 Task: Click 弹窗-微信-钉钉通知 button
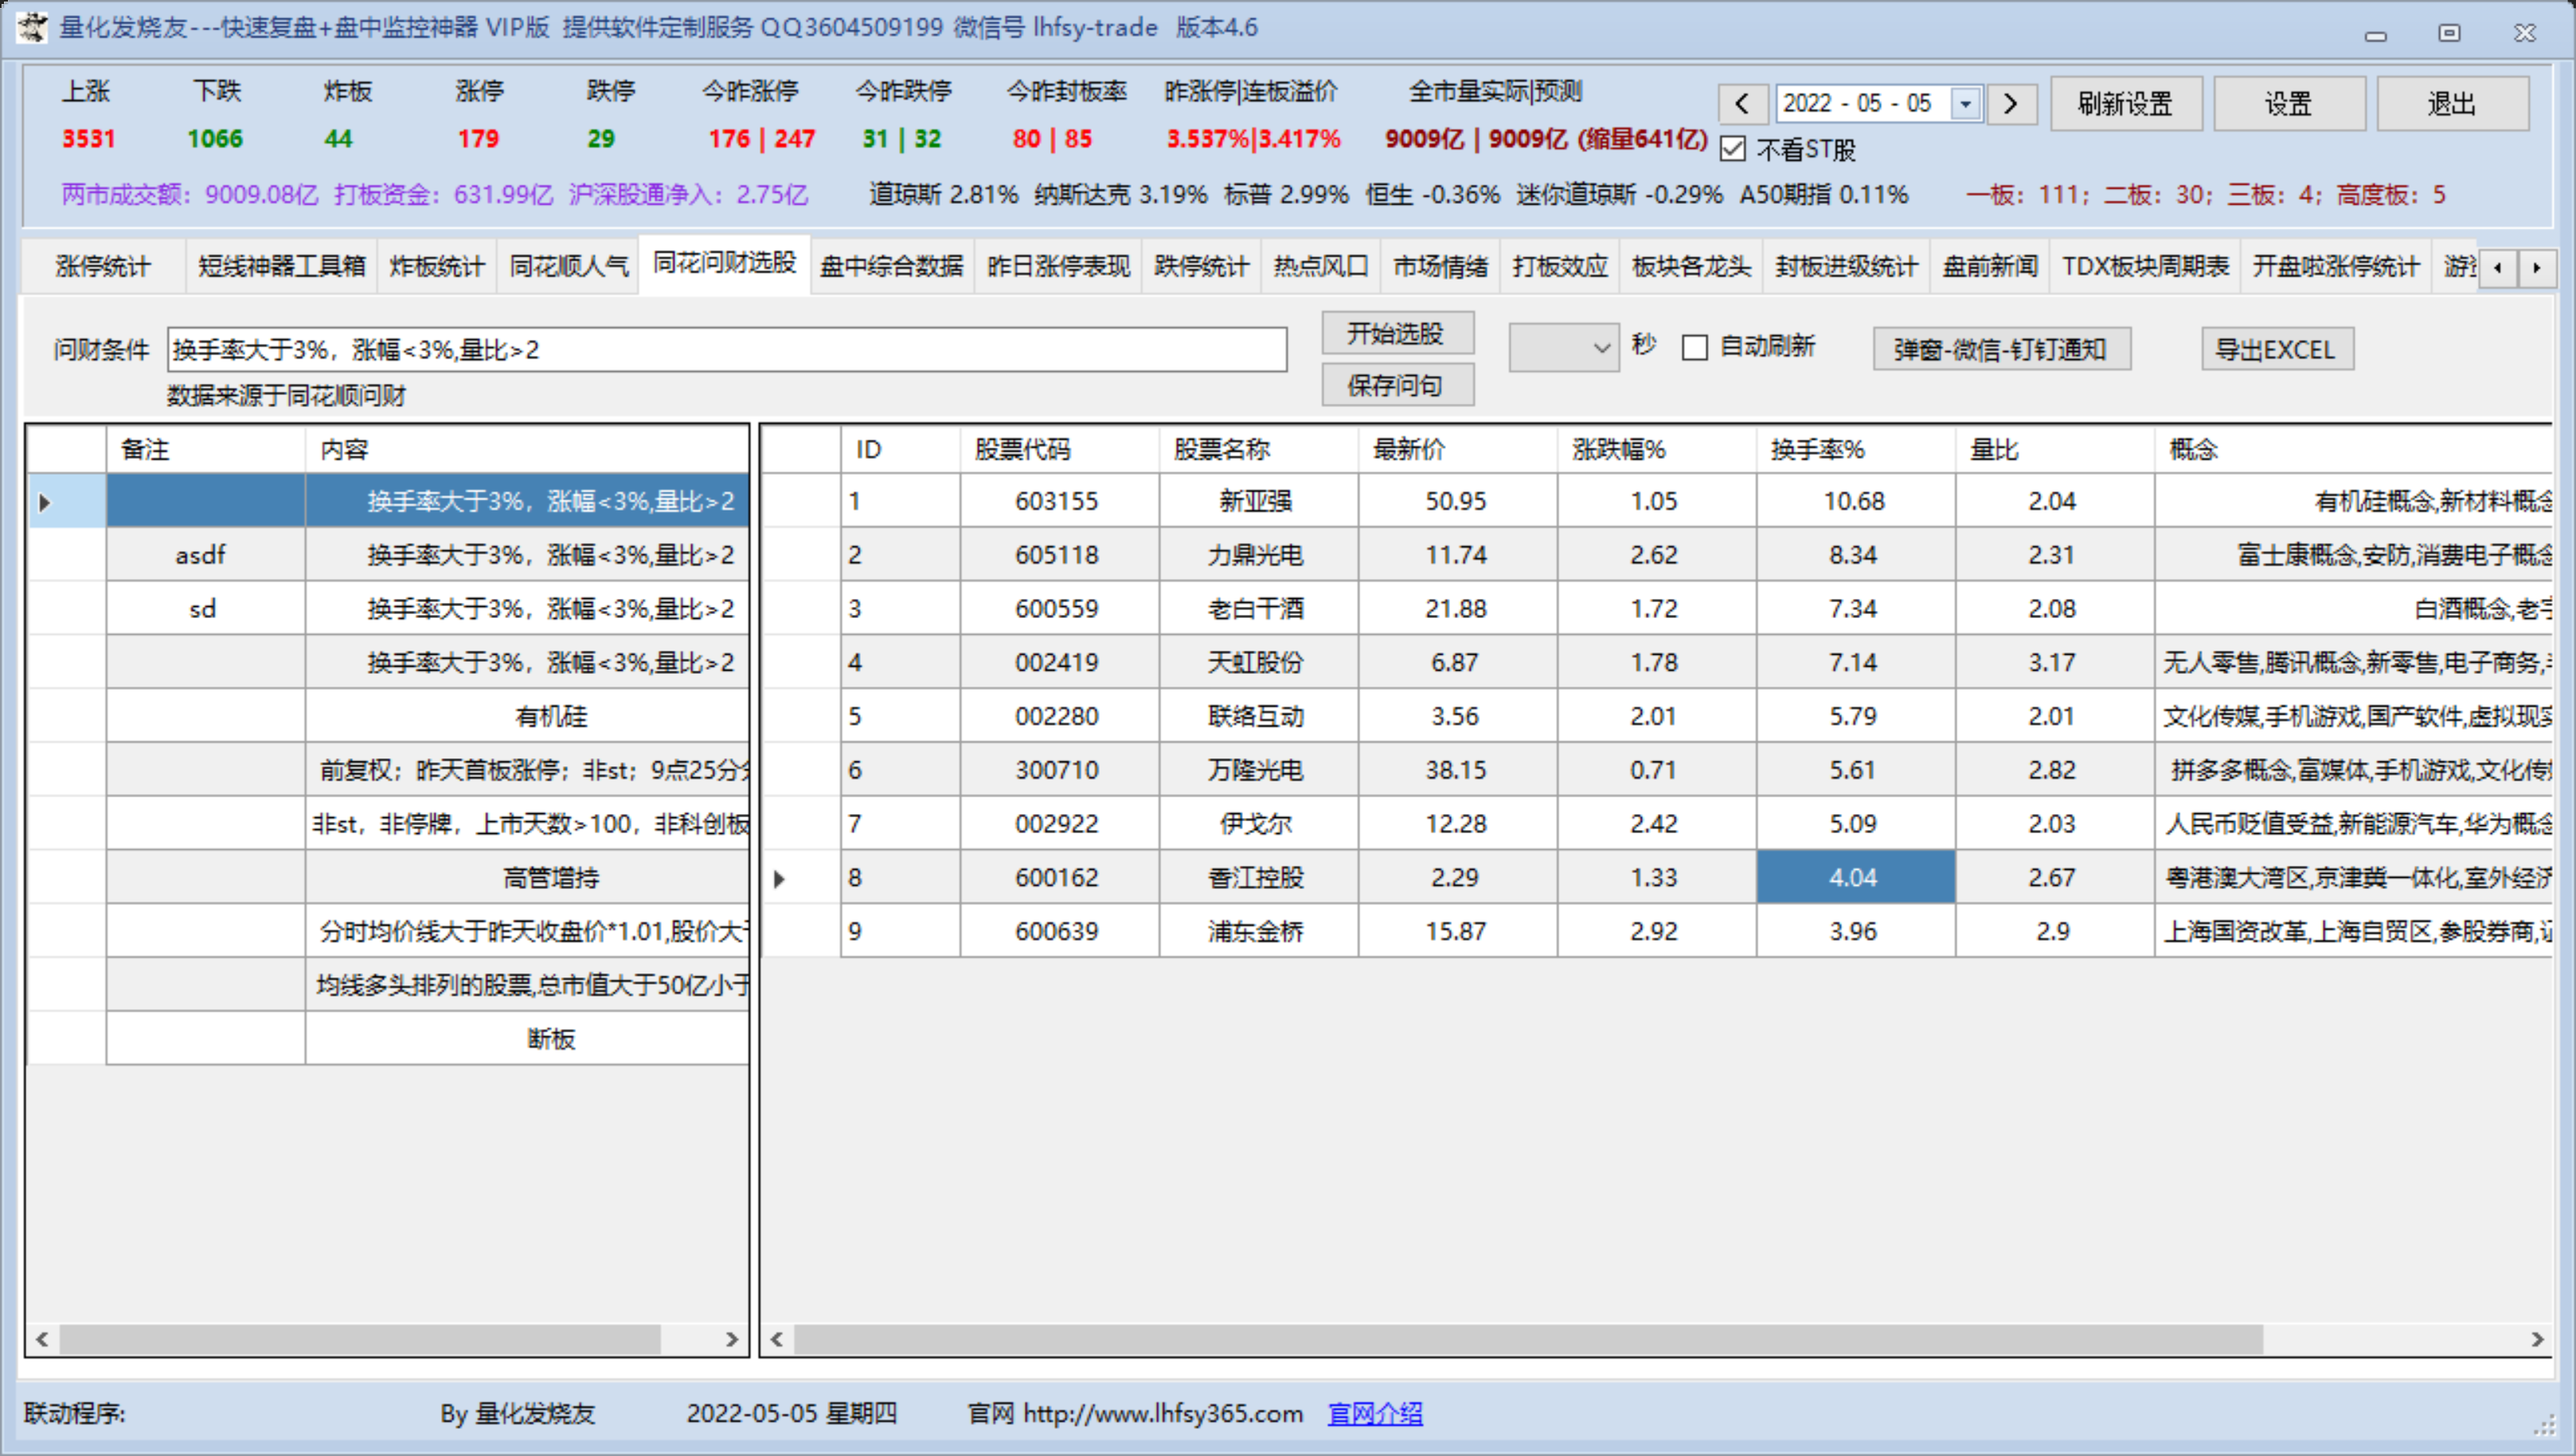(x=2001, y=349)
